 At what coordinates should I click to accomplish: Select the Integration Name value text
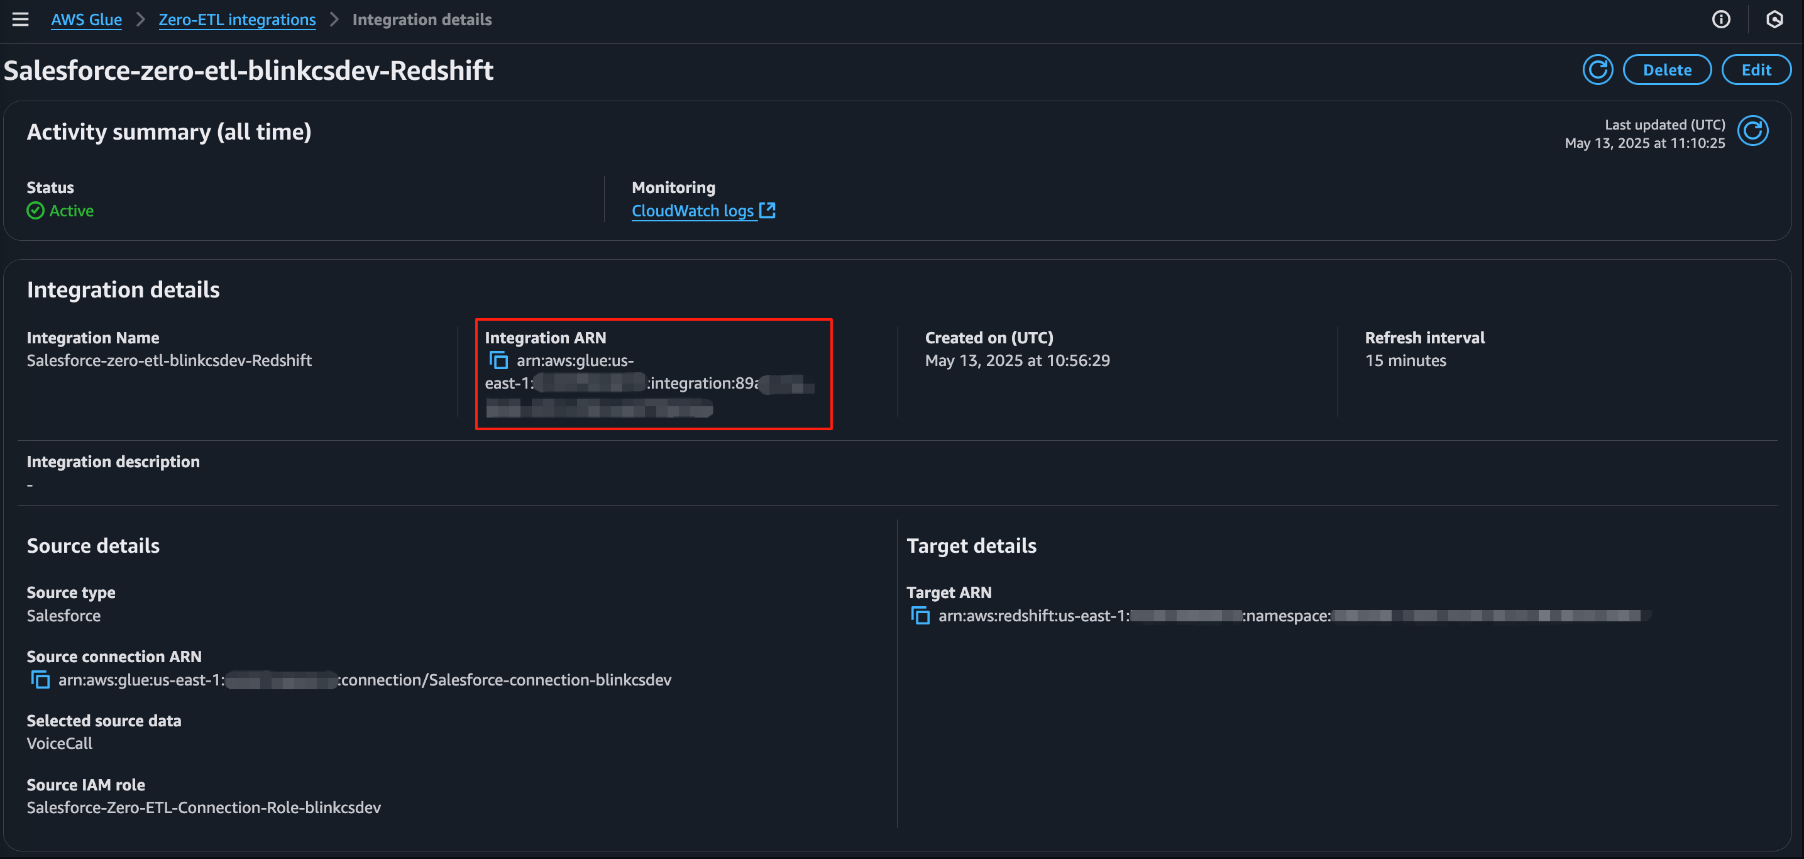(x=169, y=361)
